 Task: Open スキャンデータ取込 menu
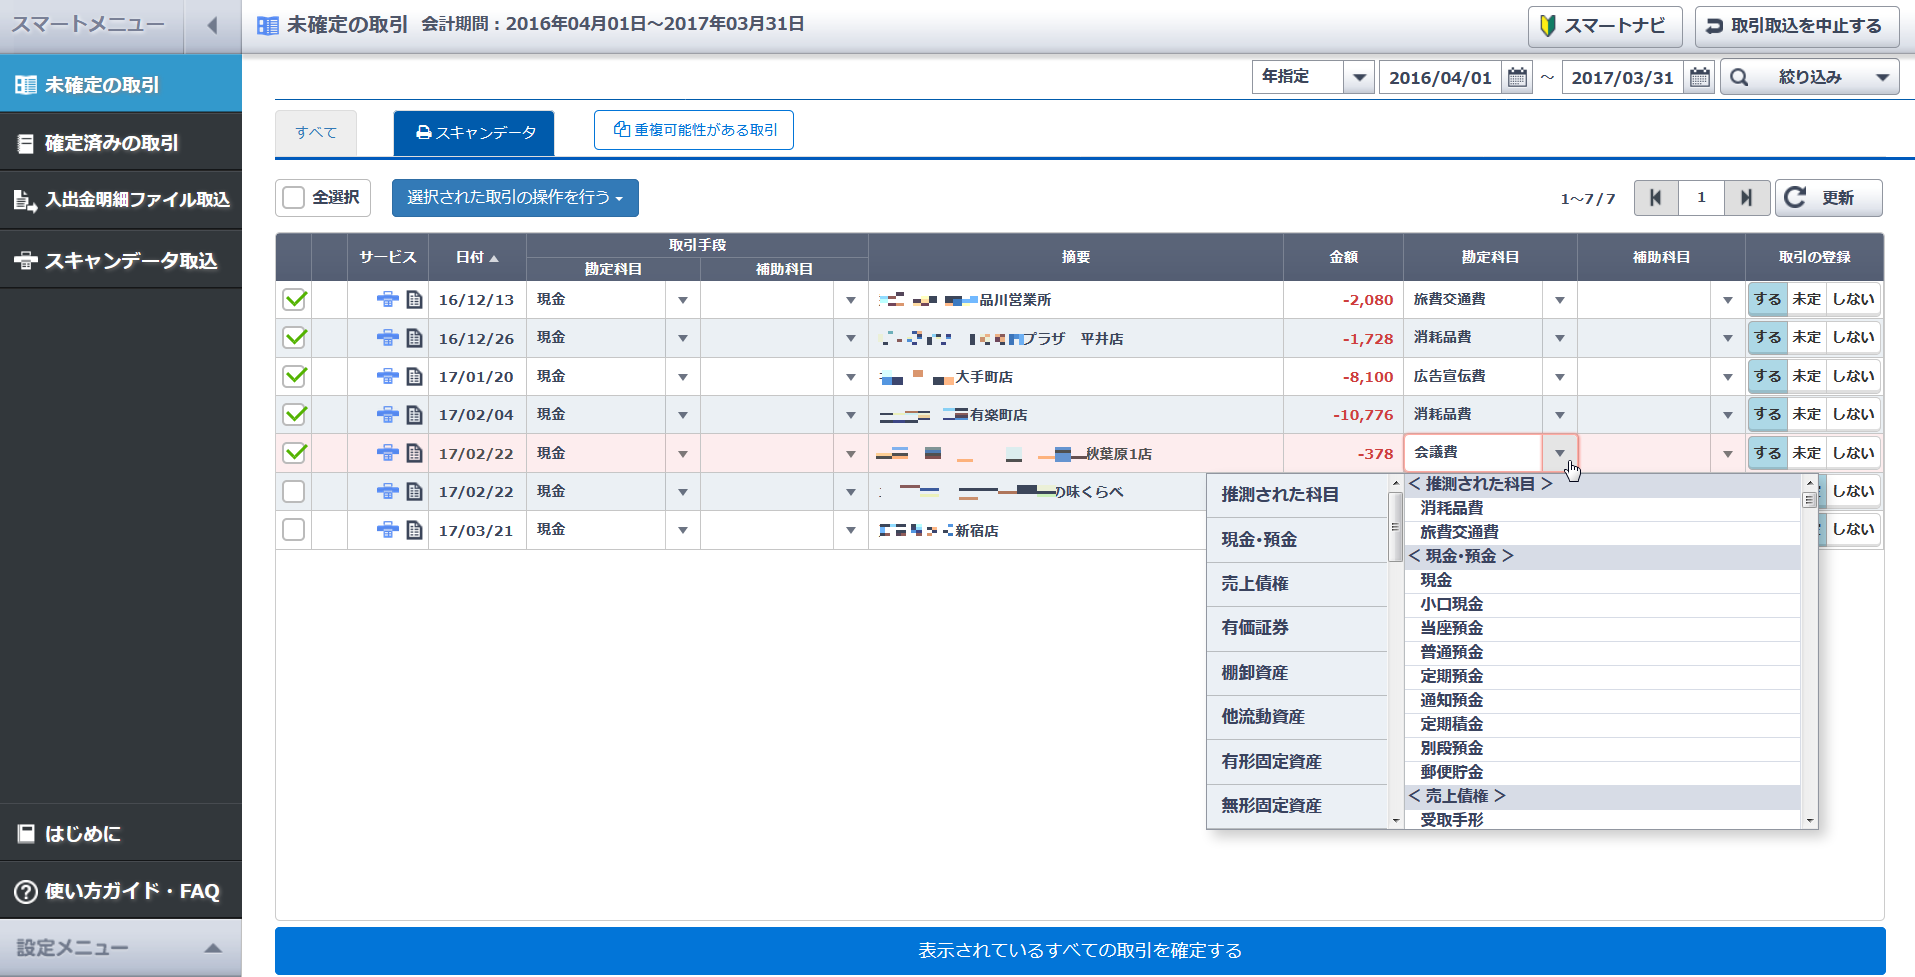coord(120,261)
